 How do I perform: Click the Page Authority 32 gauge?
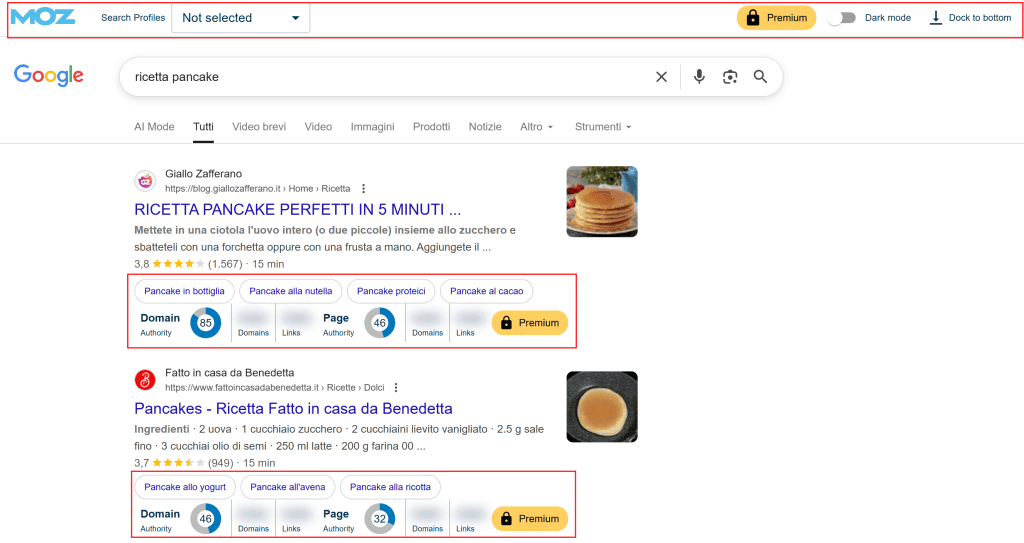pos(379,519)
